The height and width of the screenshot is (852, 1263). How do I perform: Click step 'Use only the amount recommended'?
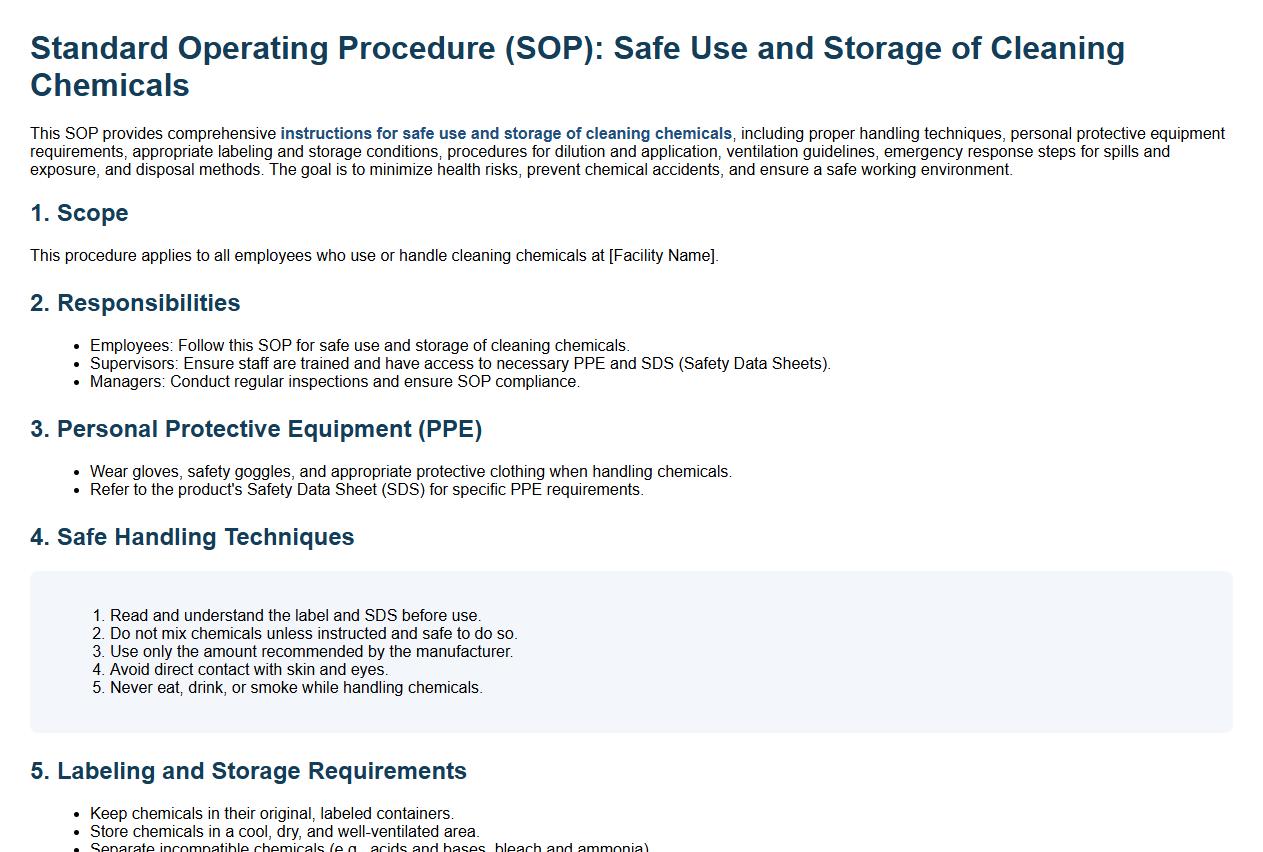(x=311, y=652)
